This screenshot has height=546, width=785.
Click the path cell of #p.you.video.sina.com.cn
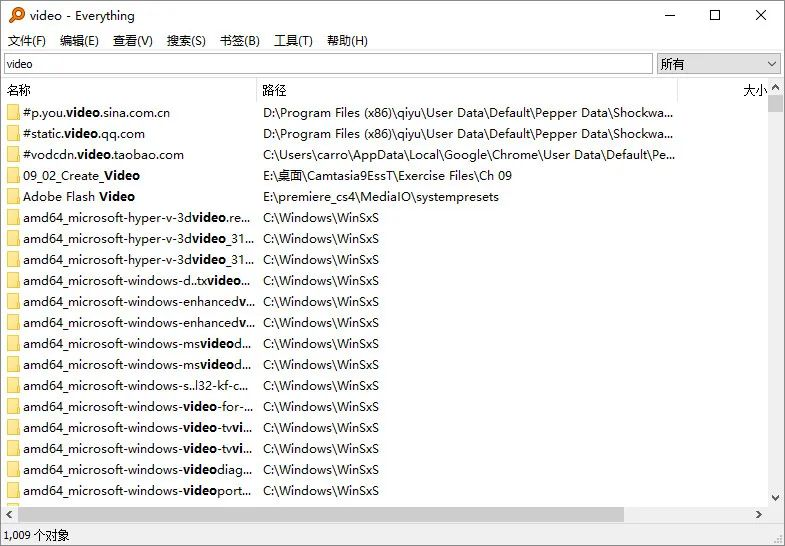point(468,113)
